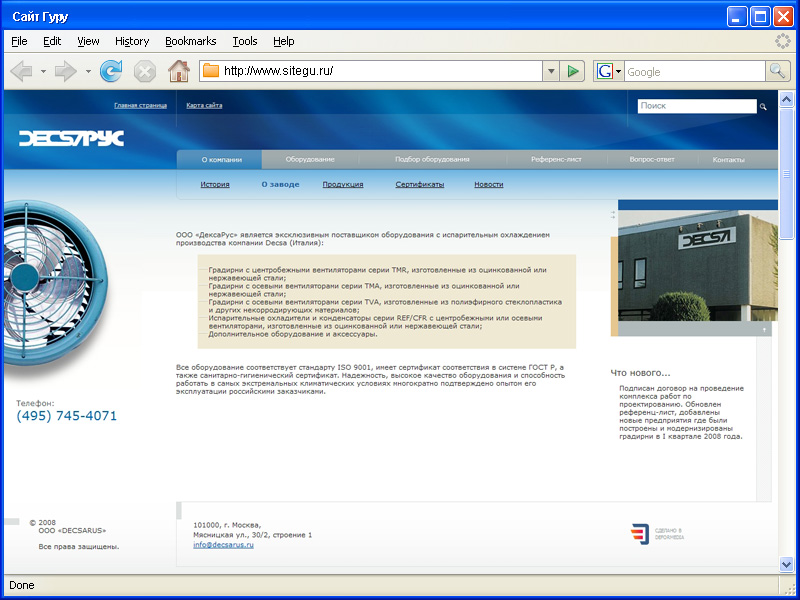Open the Back history dropdown arrow
Screen dimensions: 800x600
click(43, 71)
